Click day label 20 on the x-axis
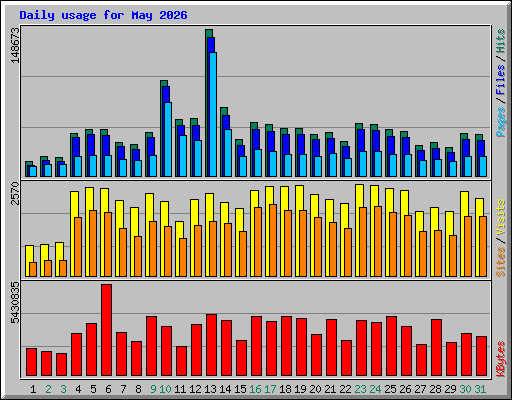Screen dimensions: 512x400 click(315, 389)
